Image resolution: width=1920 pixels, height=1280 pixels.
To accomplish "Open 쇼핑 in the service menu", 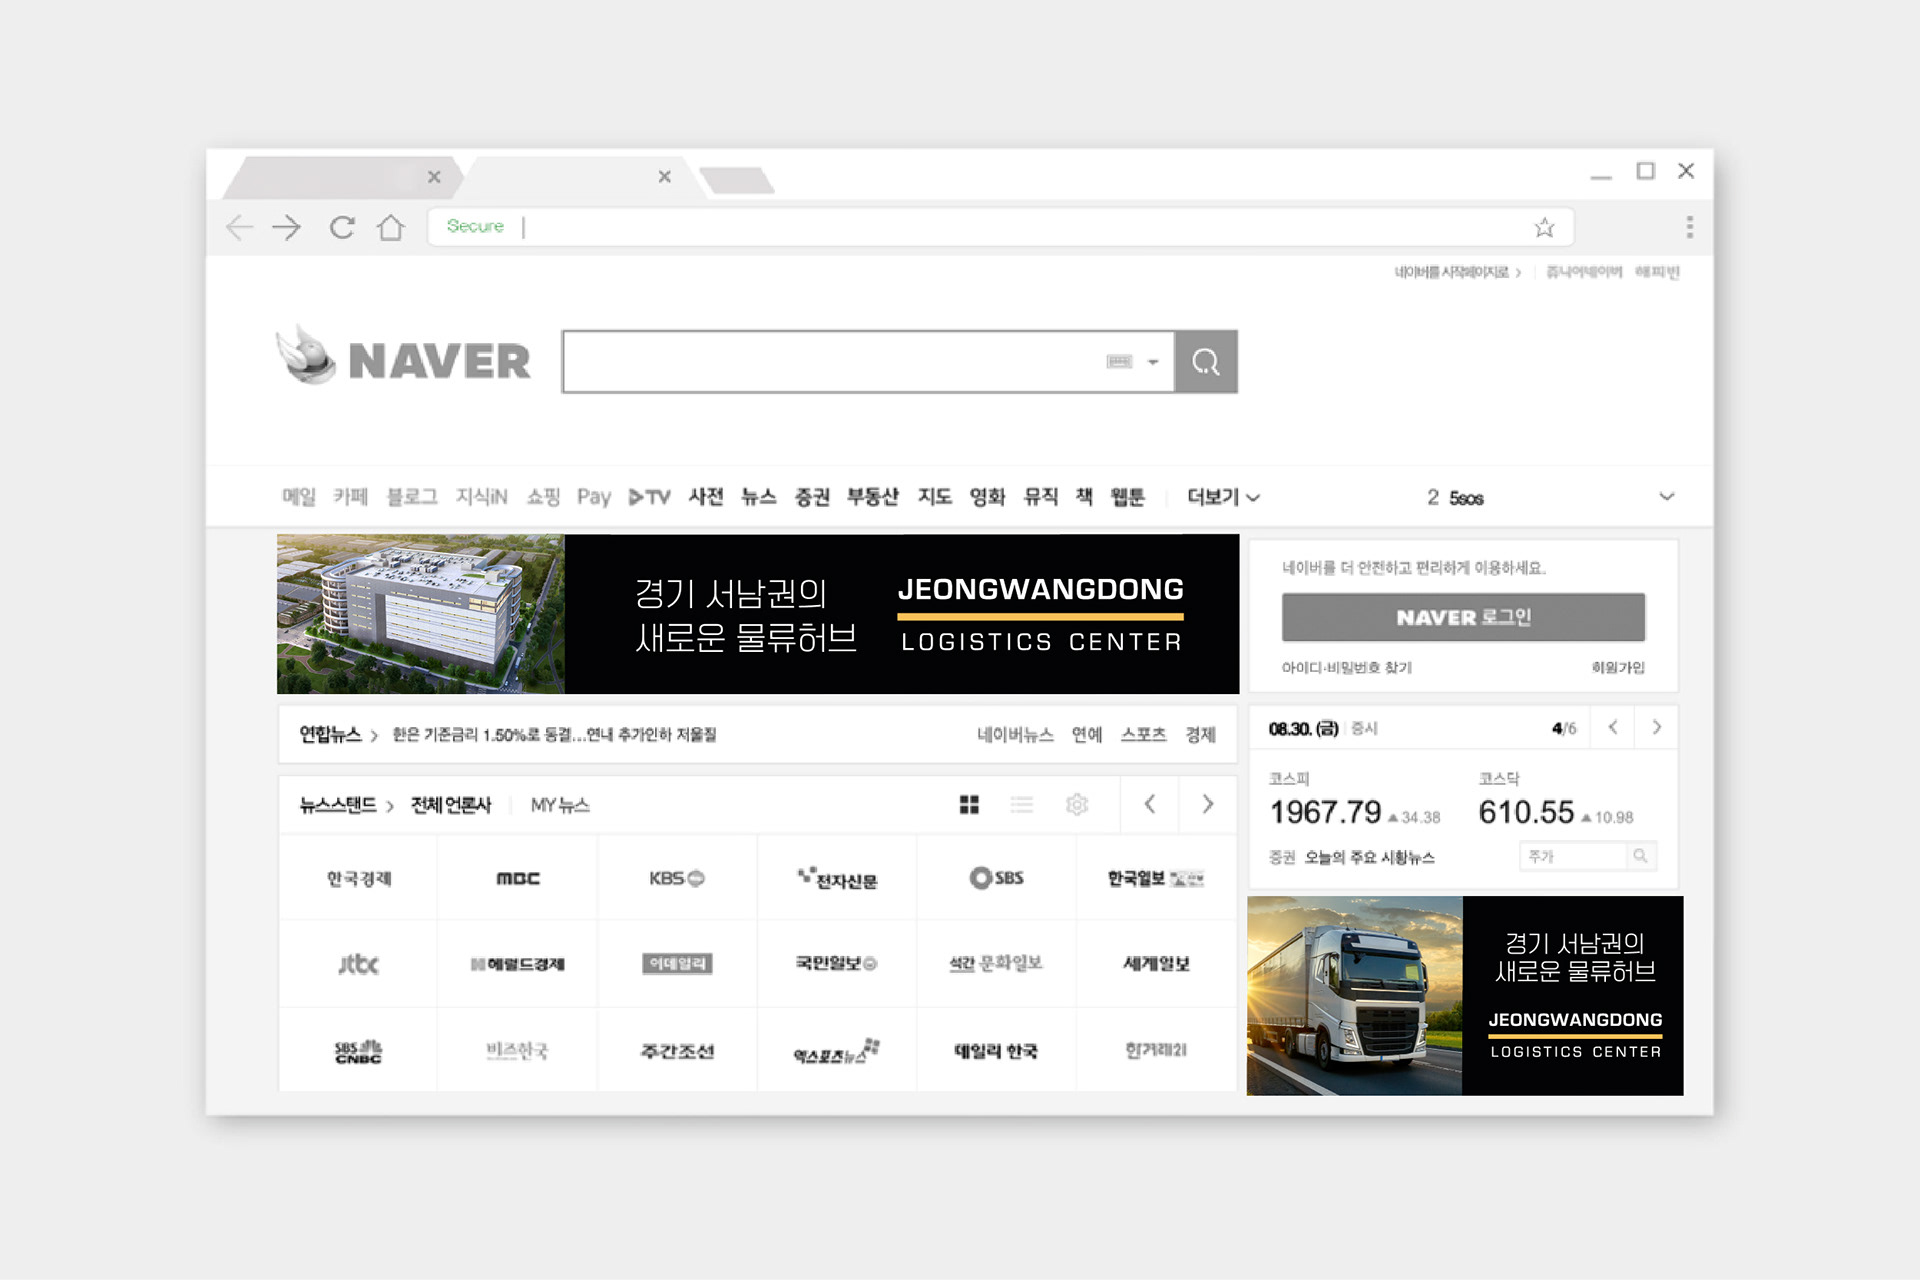I will tap(543, 497).
